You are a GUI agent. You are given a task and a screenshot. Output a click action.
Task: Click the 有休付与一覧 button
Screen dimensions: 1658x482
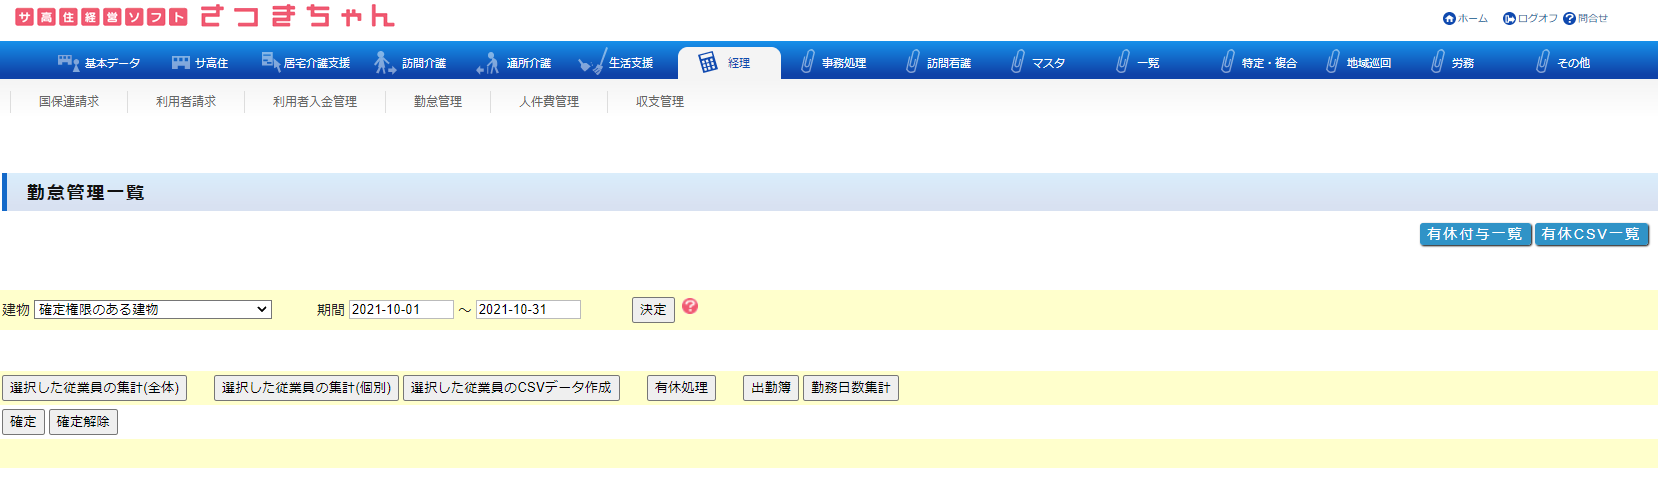(1475, 234)
